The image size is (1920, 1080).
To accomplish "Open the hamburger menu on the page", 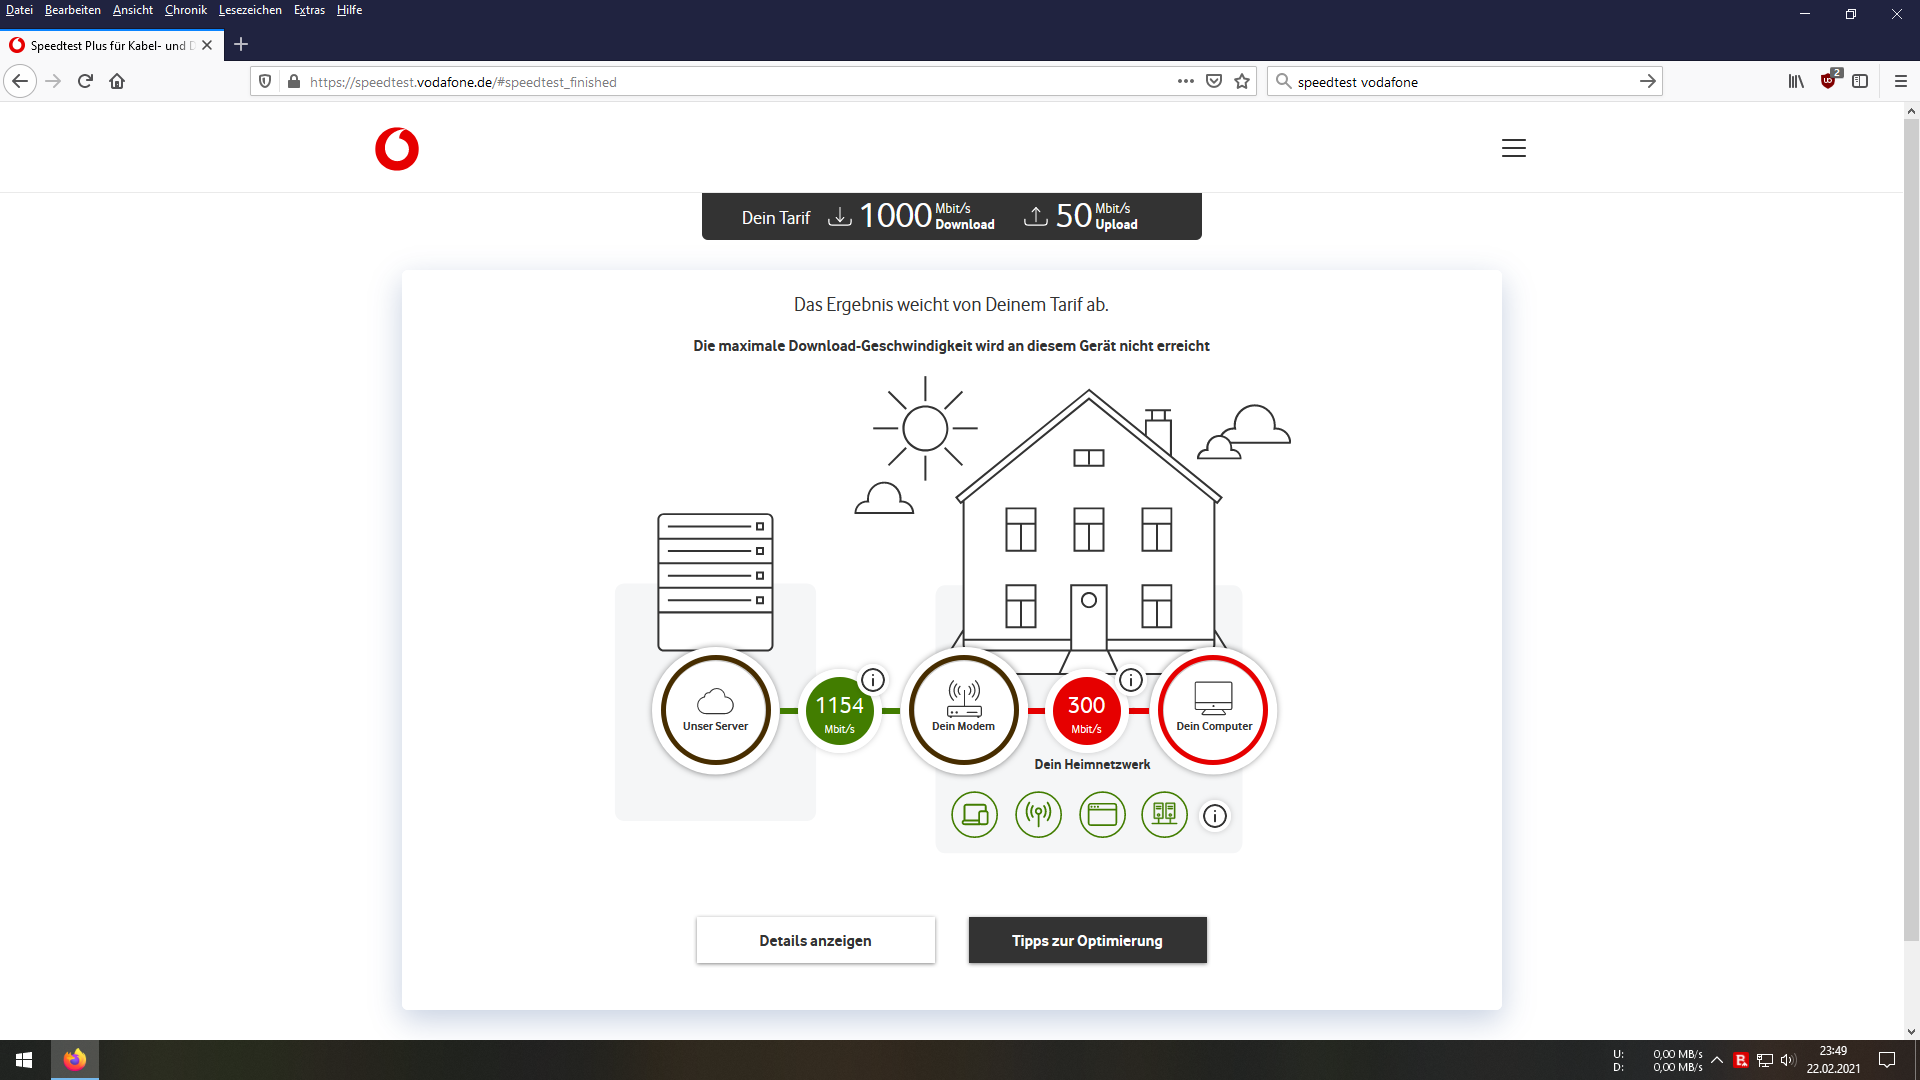I will point(1513,148).
